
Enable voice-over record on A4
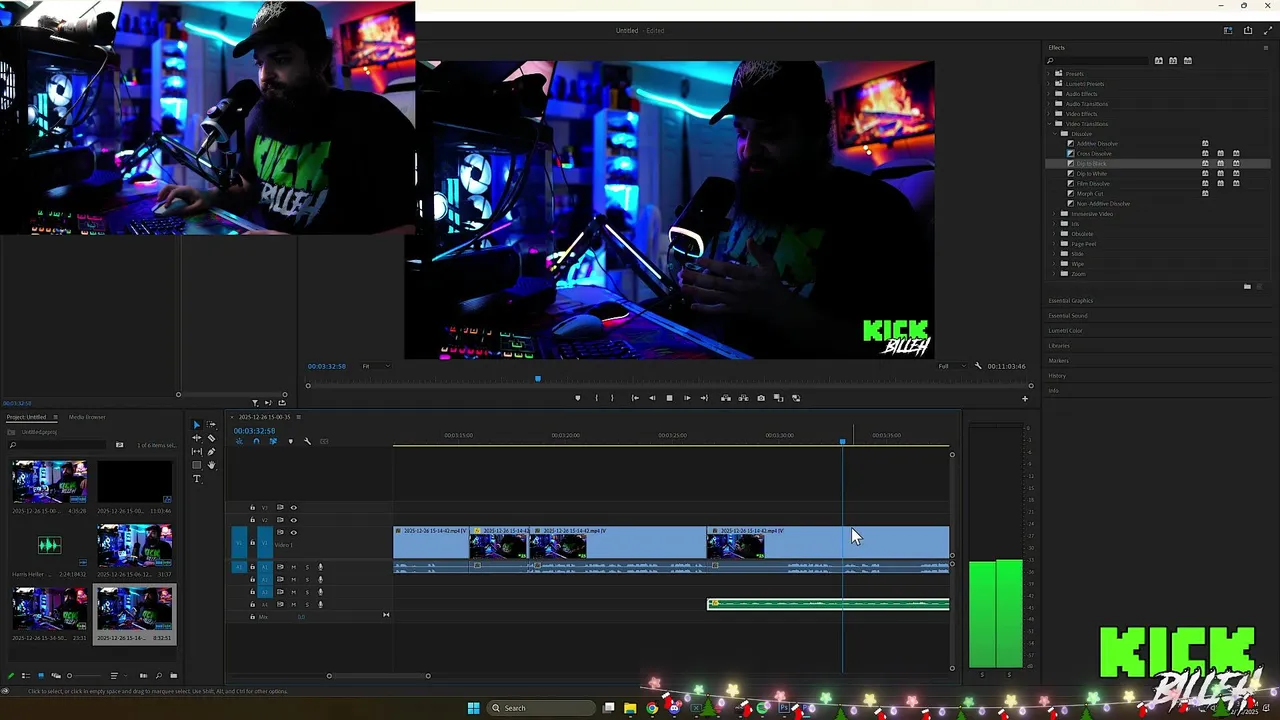pyautogui.click(x=320, y=604)
